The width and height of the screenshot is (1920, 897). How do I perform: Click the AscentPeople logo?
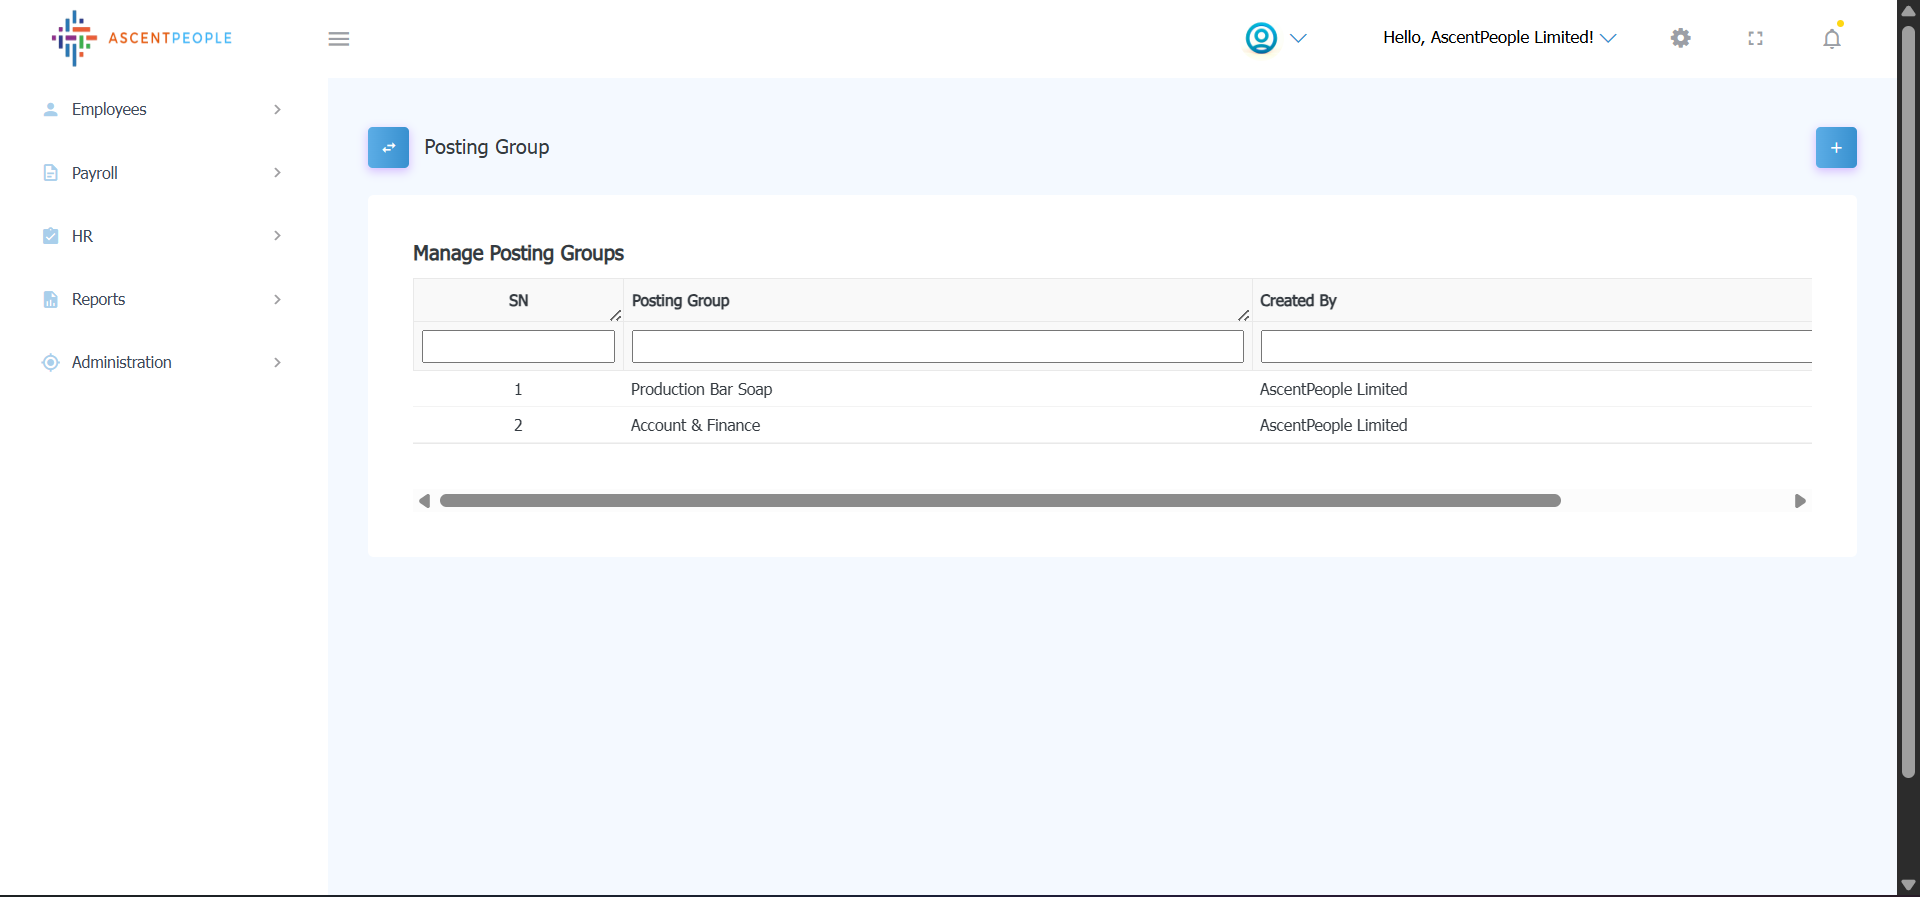coord(141,38)
